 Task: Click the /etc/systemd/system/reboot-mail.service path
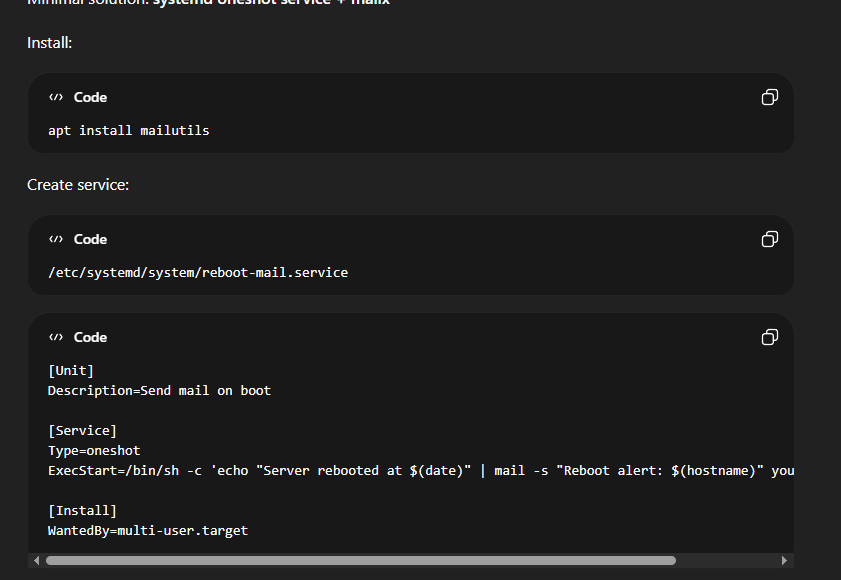coord(197,272)
